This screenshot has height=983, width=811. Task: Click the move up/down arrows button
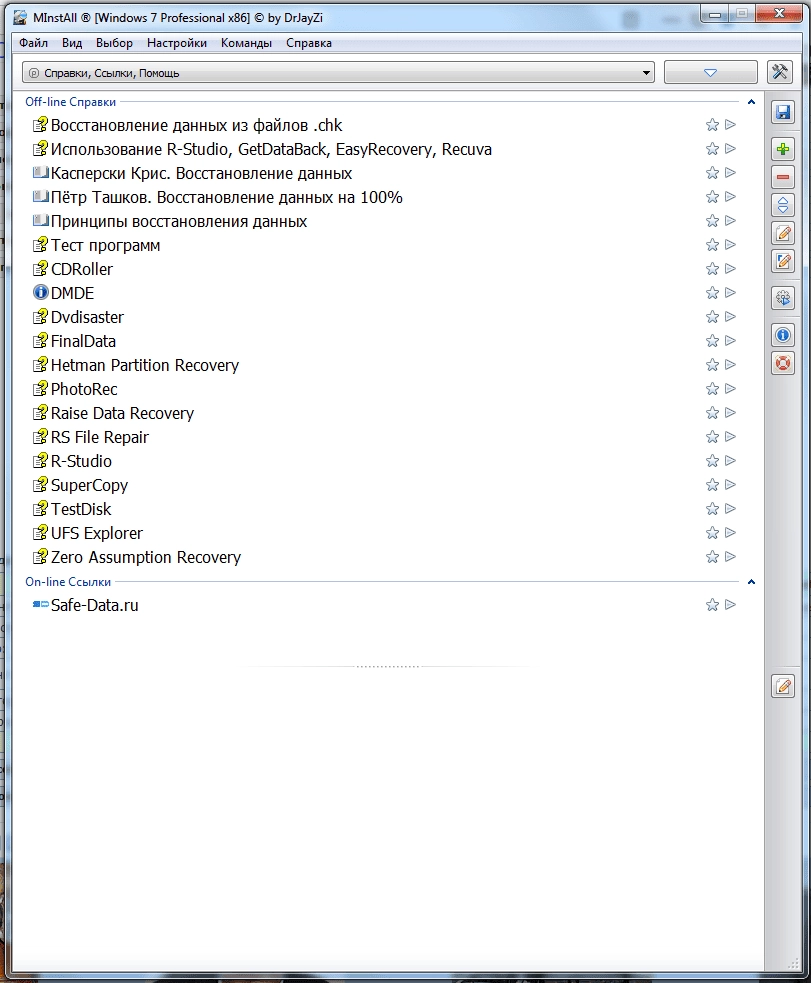point(783,206)
